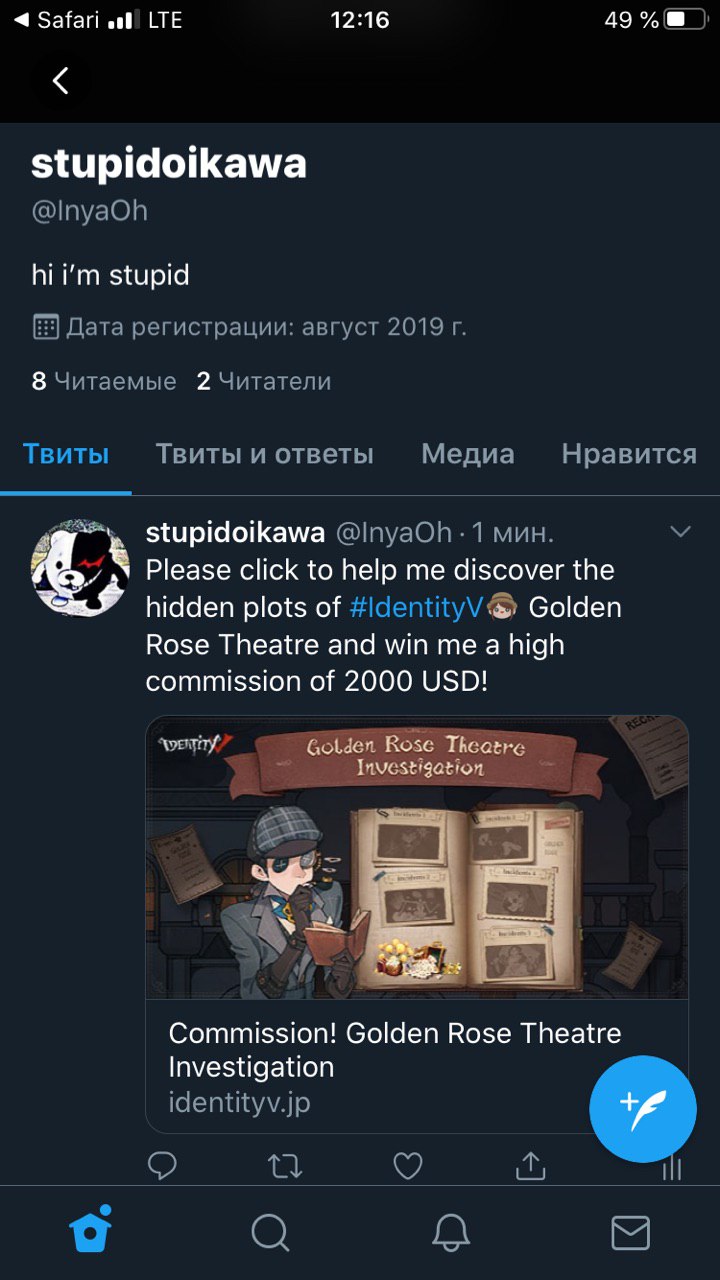720x1280 pixels.
Task: Select the Нравится tab
Action: coord(629,454)
